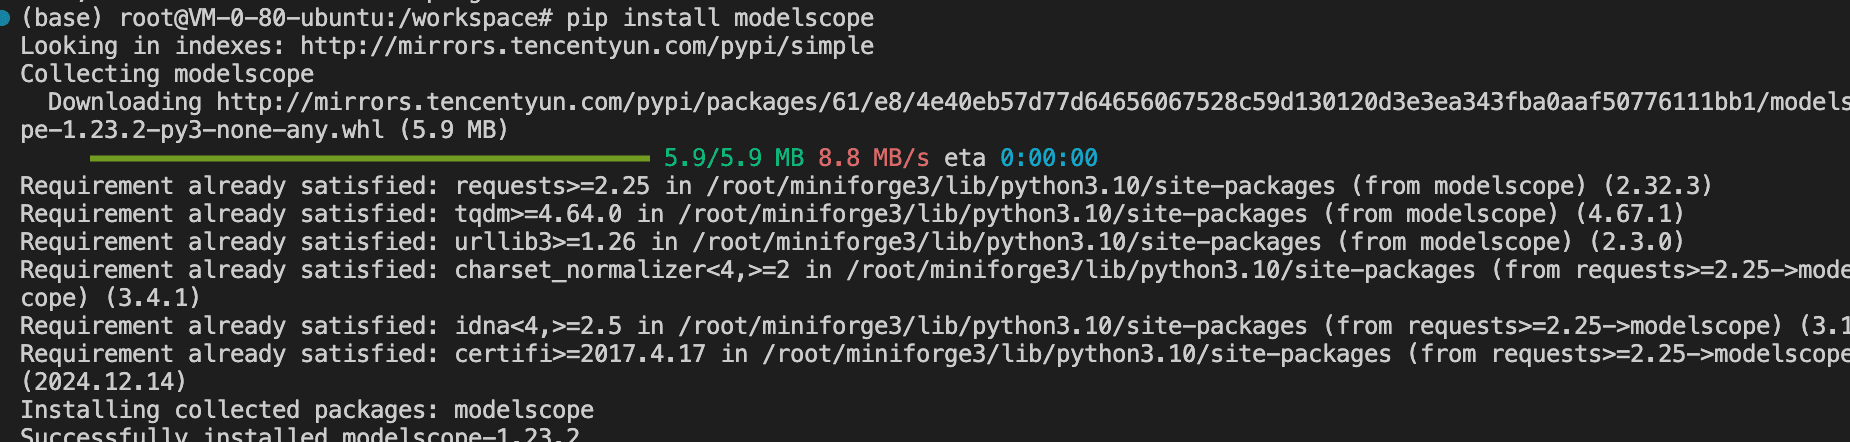Open the tencentyun pypi/simple index link
Screen dimensions: 1850x442
click(587, 46)
